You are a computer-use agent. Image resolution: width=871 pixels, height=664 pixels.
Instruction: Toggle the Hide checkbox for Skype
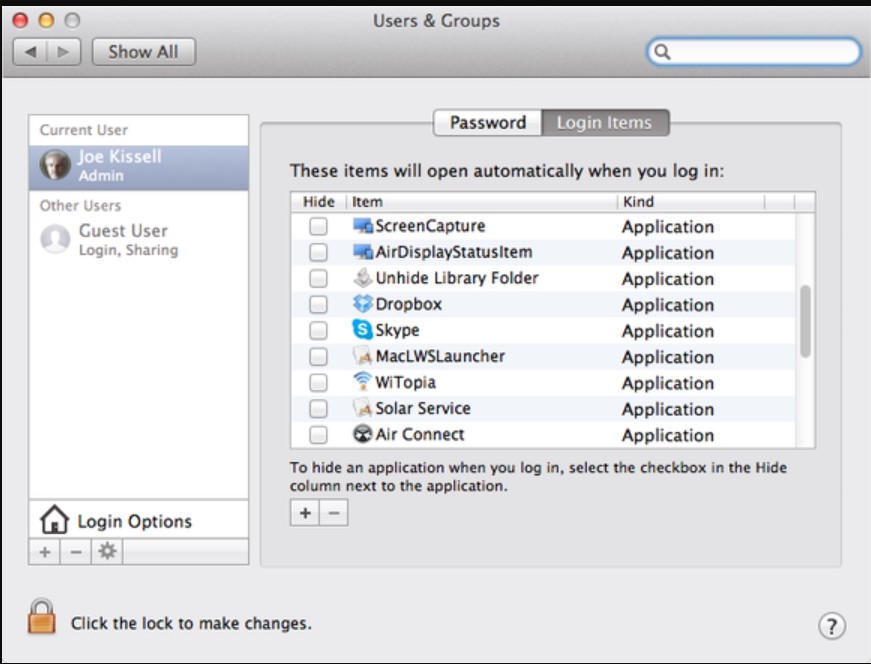(x=318, y=331)
